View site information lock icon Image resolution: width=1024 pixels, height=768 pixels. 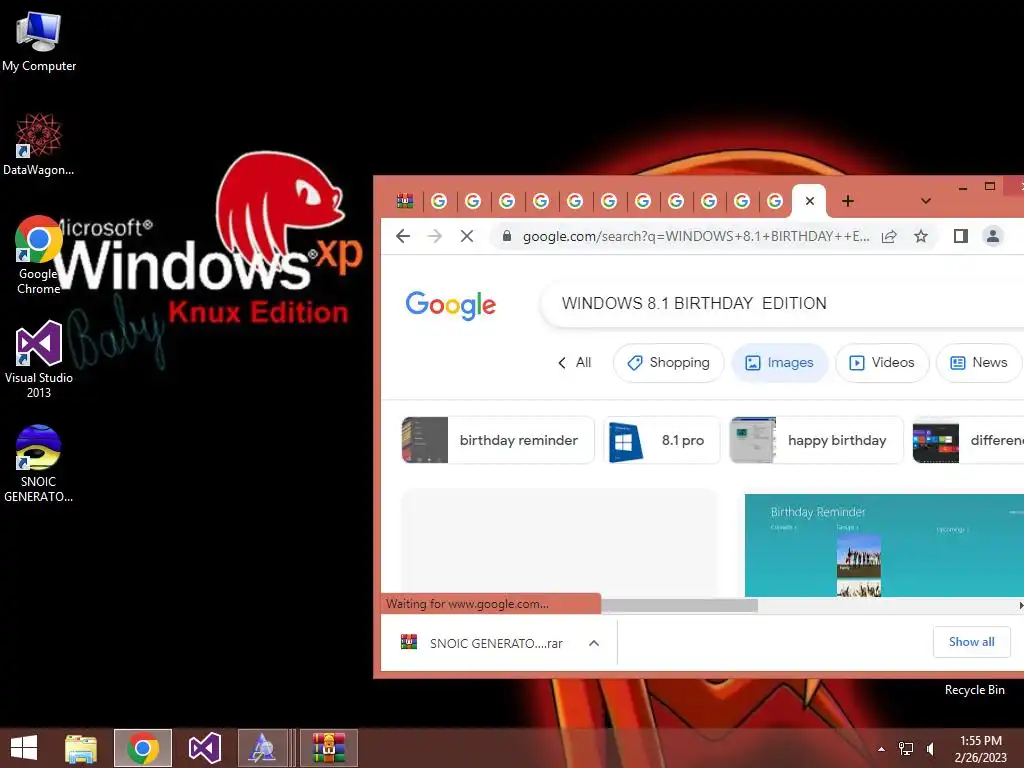click(507, 236)
